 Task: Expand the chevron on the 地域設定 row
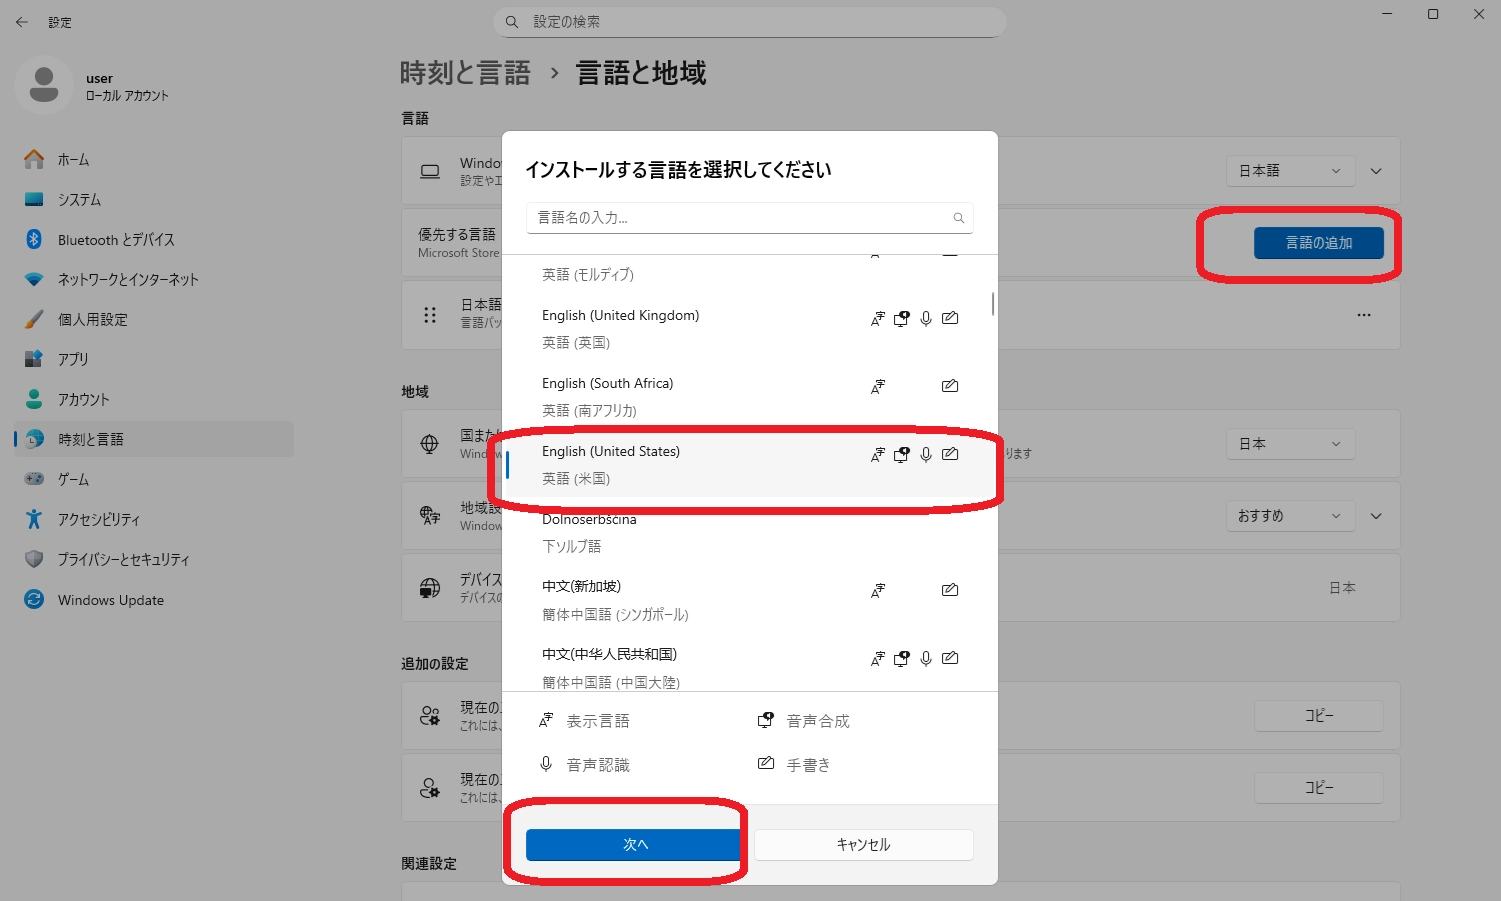pyautogui.click(x=1376, y=515)
